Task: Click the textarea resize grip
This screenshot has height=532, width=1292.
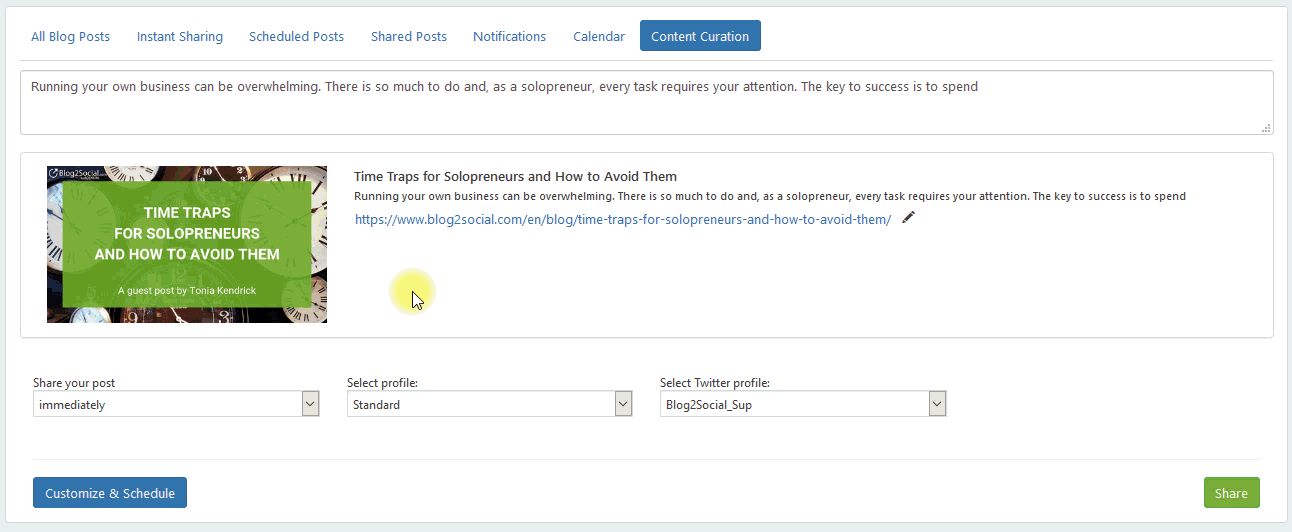Action: pyautogui.click(x=1266, y=127)
